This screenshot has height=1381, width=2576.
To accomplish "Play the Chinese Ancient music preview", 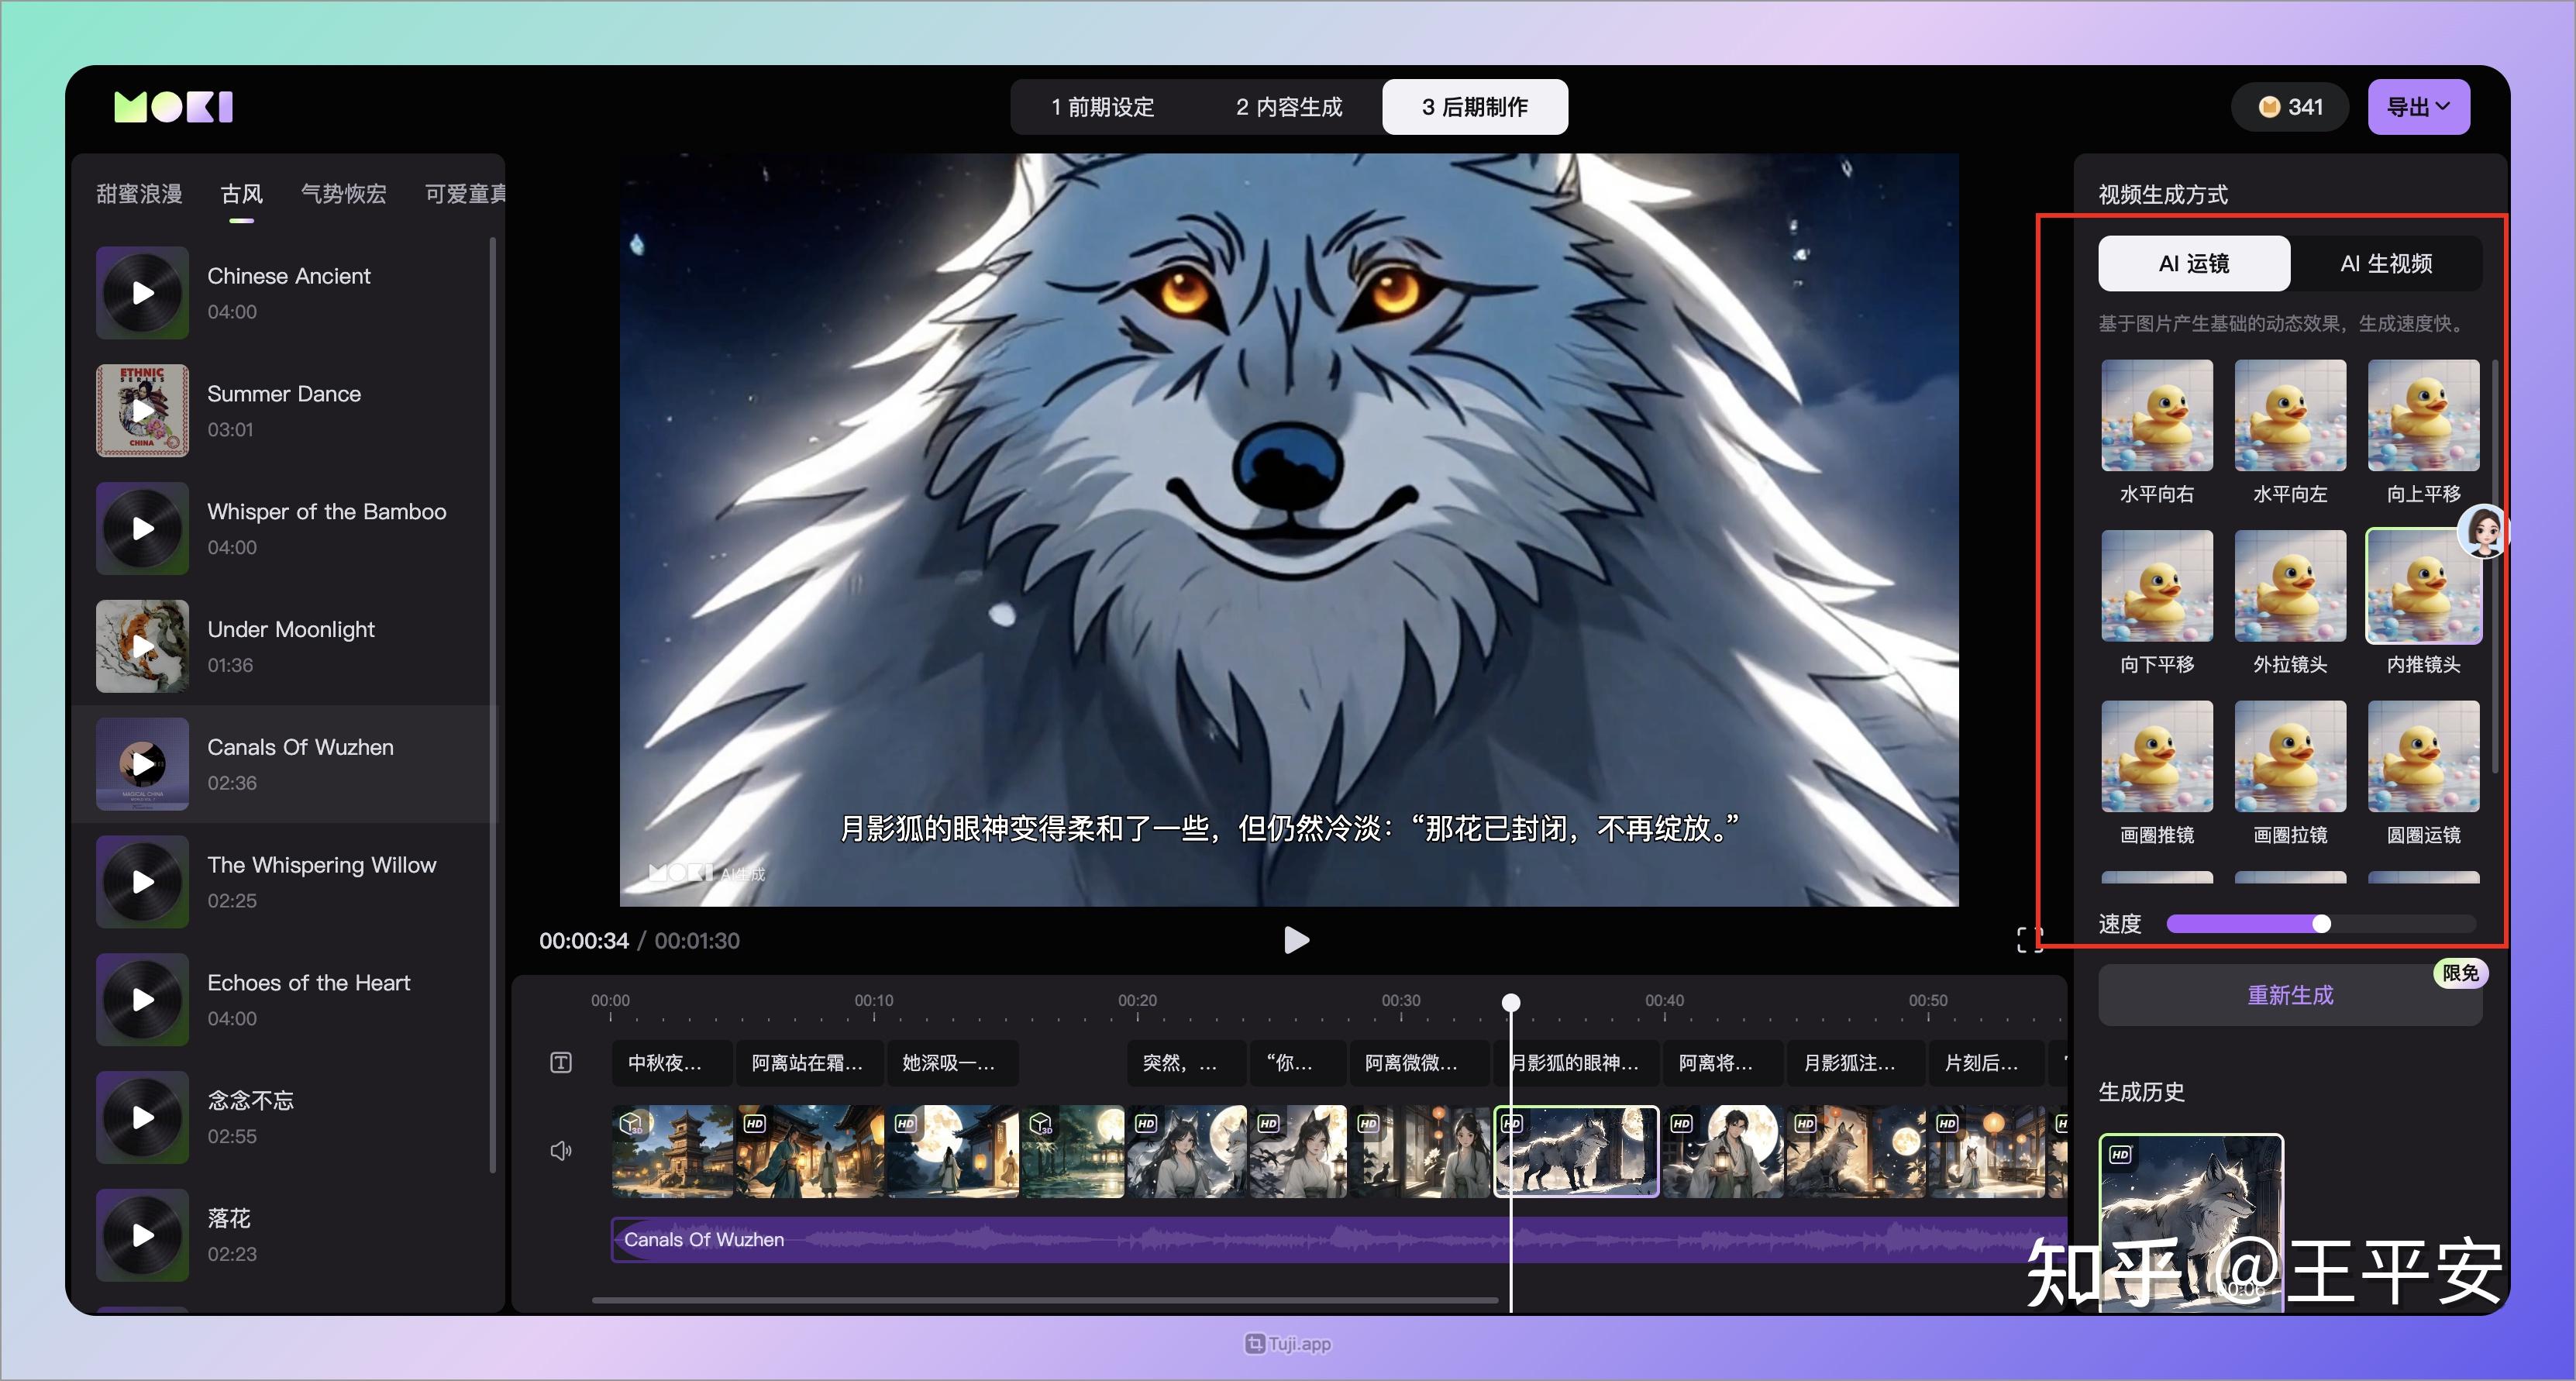I will pos(142,292).
